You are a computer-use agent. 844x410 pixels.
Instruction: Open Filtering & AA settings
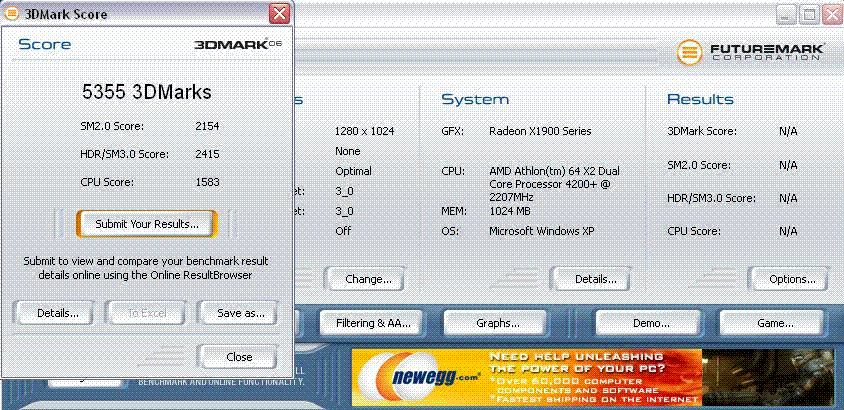coord(373,323)
